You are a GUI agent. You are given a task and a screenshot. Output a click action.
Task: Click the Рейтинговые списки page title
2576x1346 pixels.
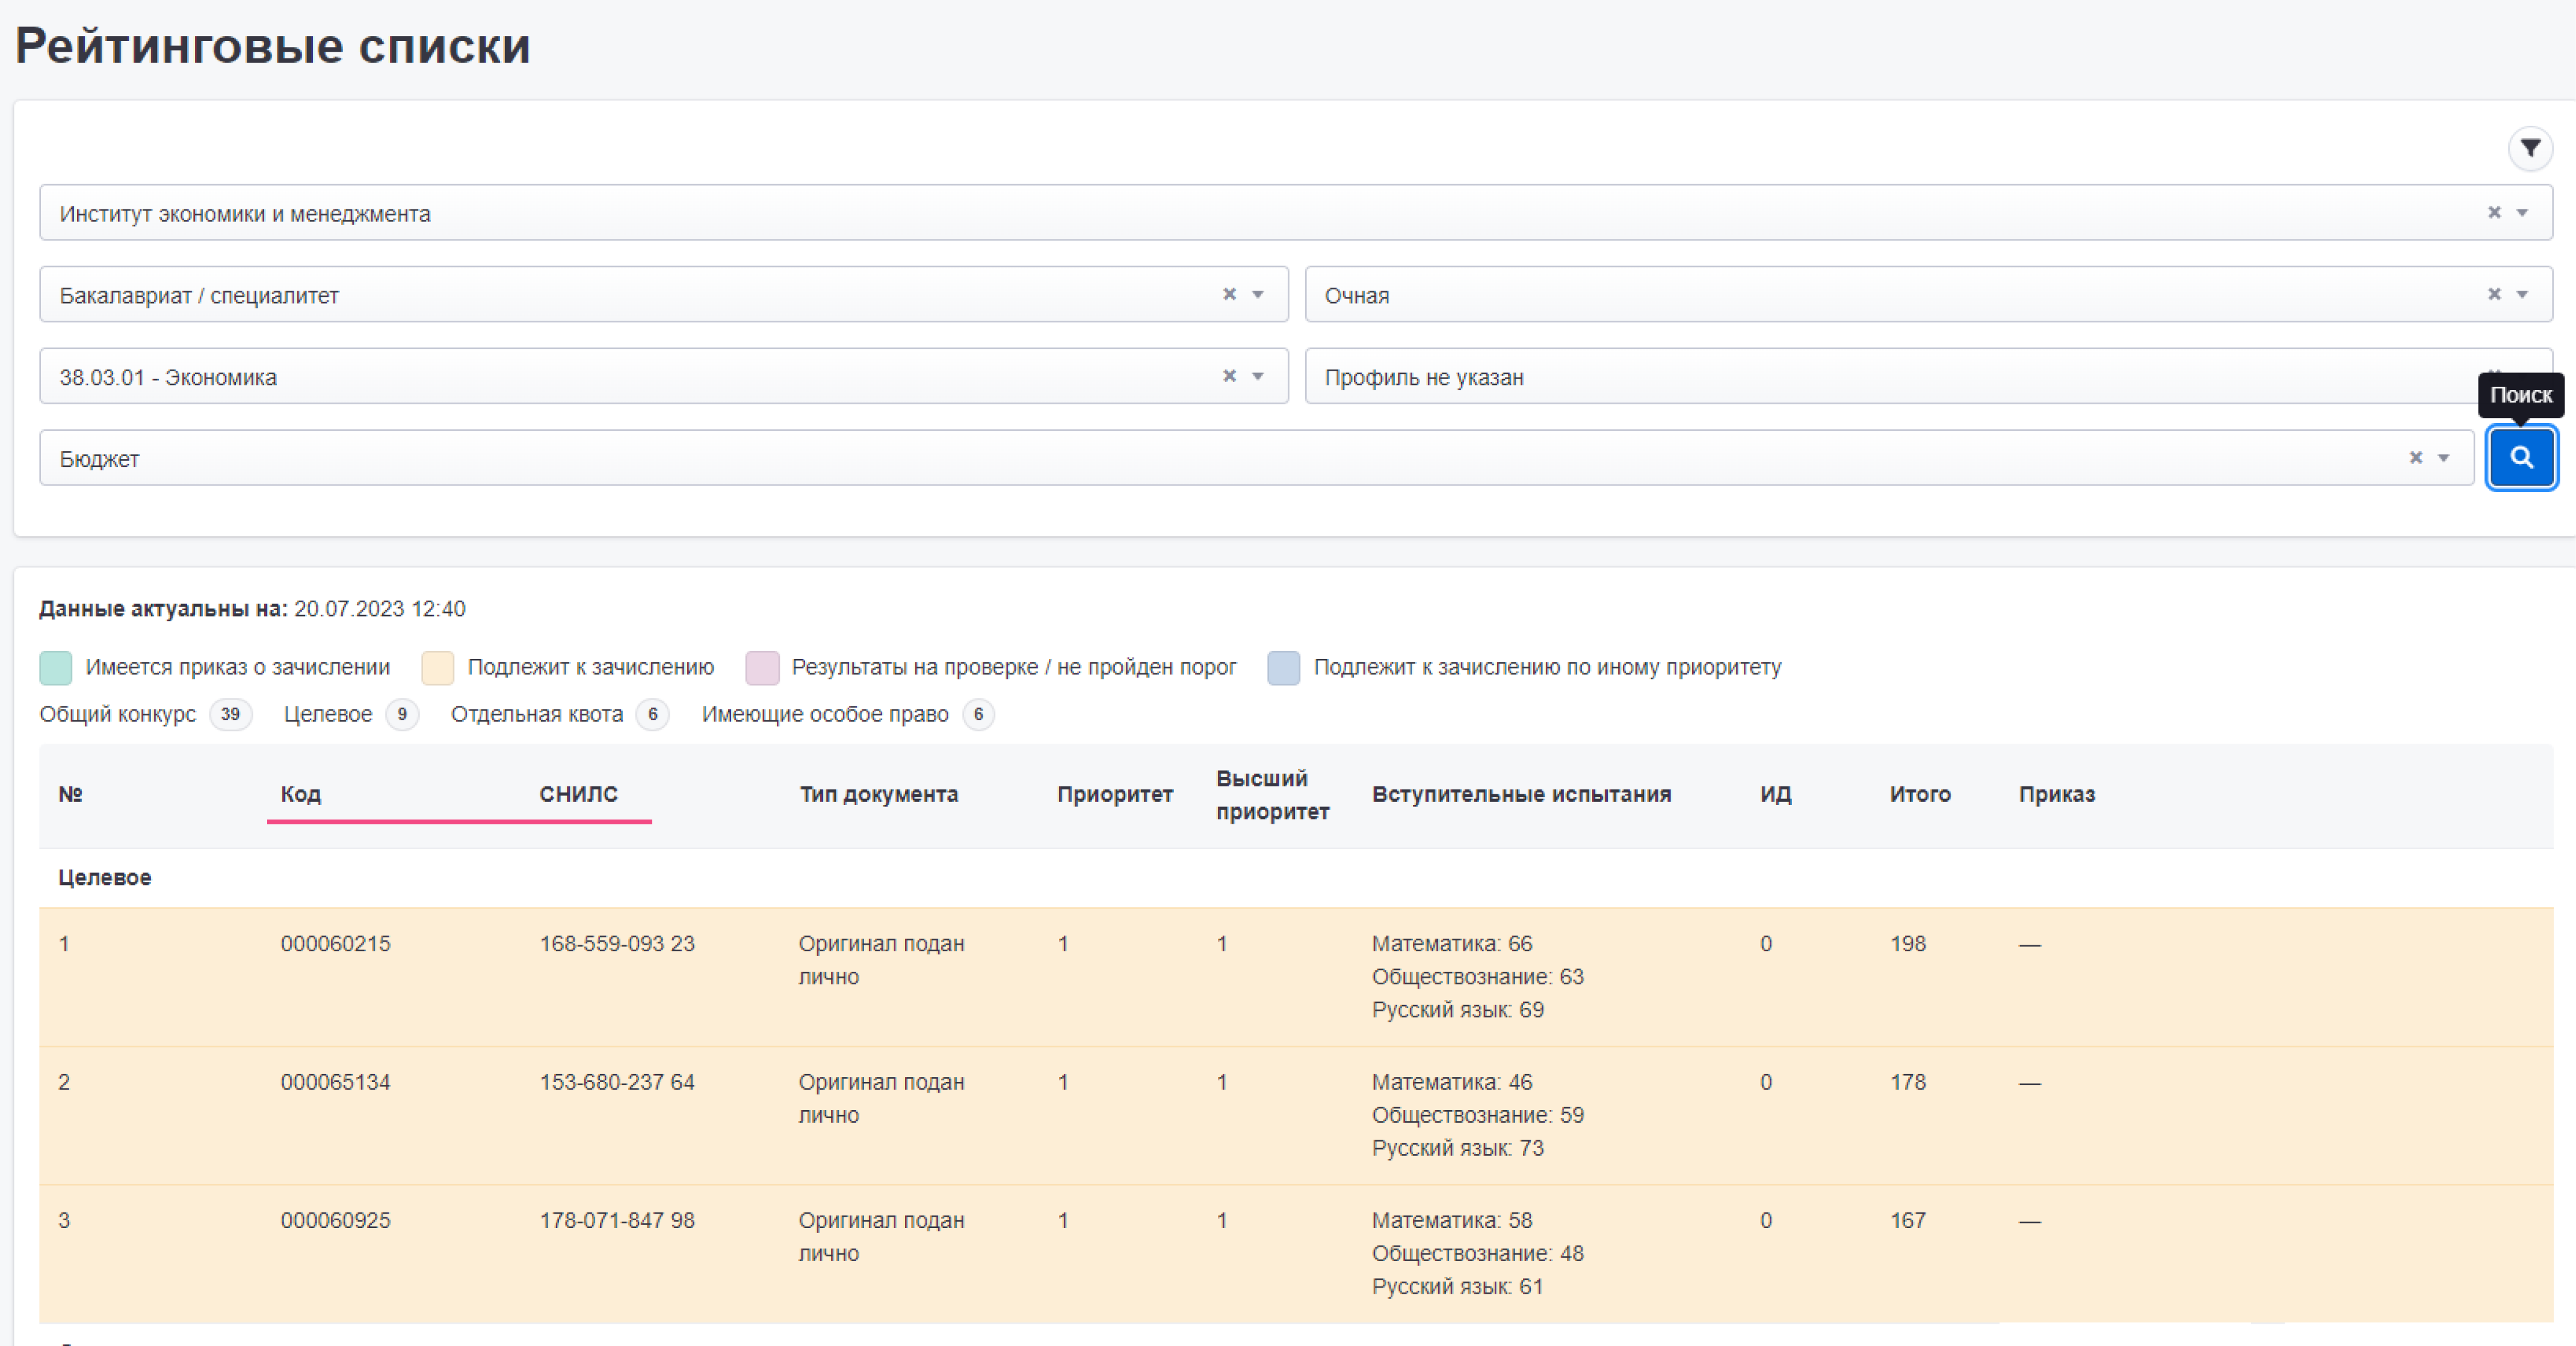click(x=272, y=46)
